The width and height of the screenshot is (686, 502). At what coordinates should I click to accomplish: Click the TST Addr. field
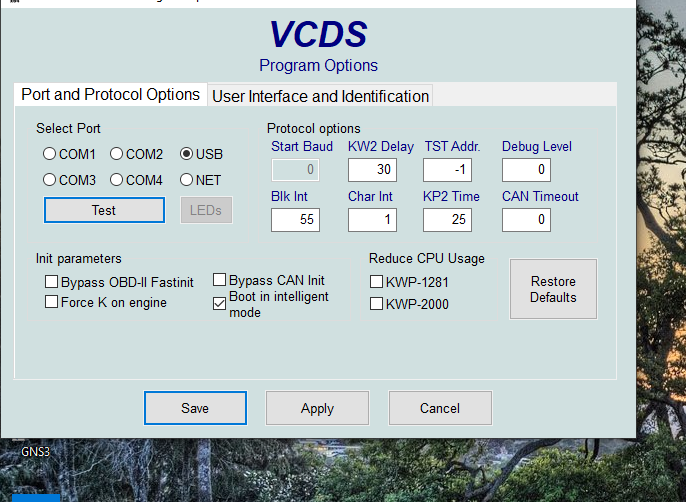coord(447,170)
